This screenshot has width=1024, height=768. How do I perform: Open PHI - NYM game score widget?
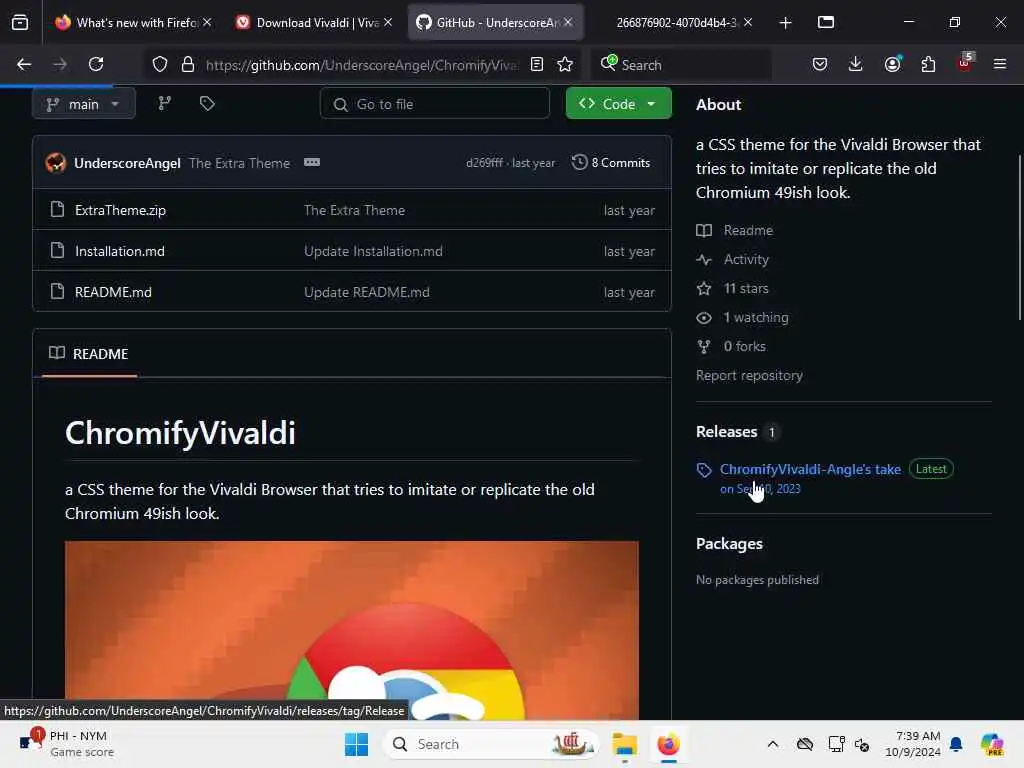click(67, 744)
